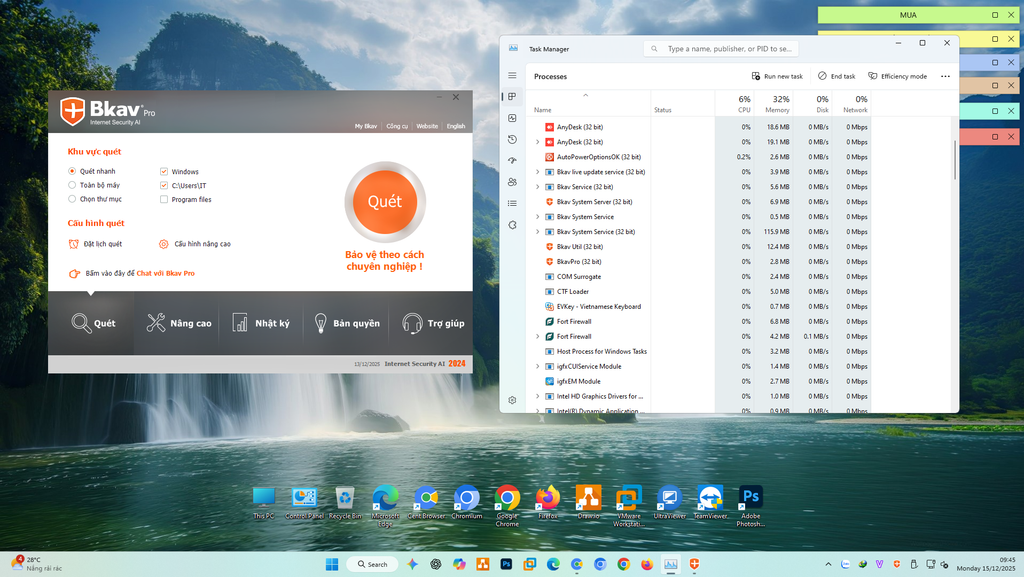Click the Chat với Bkav Pro link
The image size is (1024, 577).
pyautogui.click(x=165, y=273)
